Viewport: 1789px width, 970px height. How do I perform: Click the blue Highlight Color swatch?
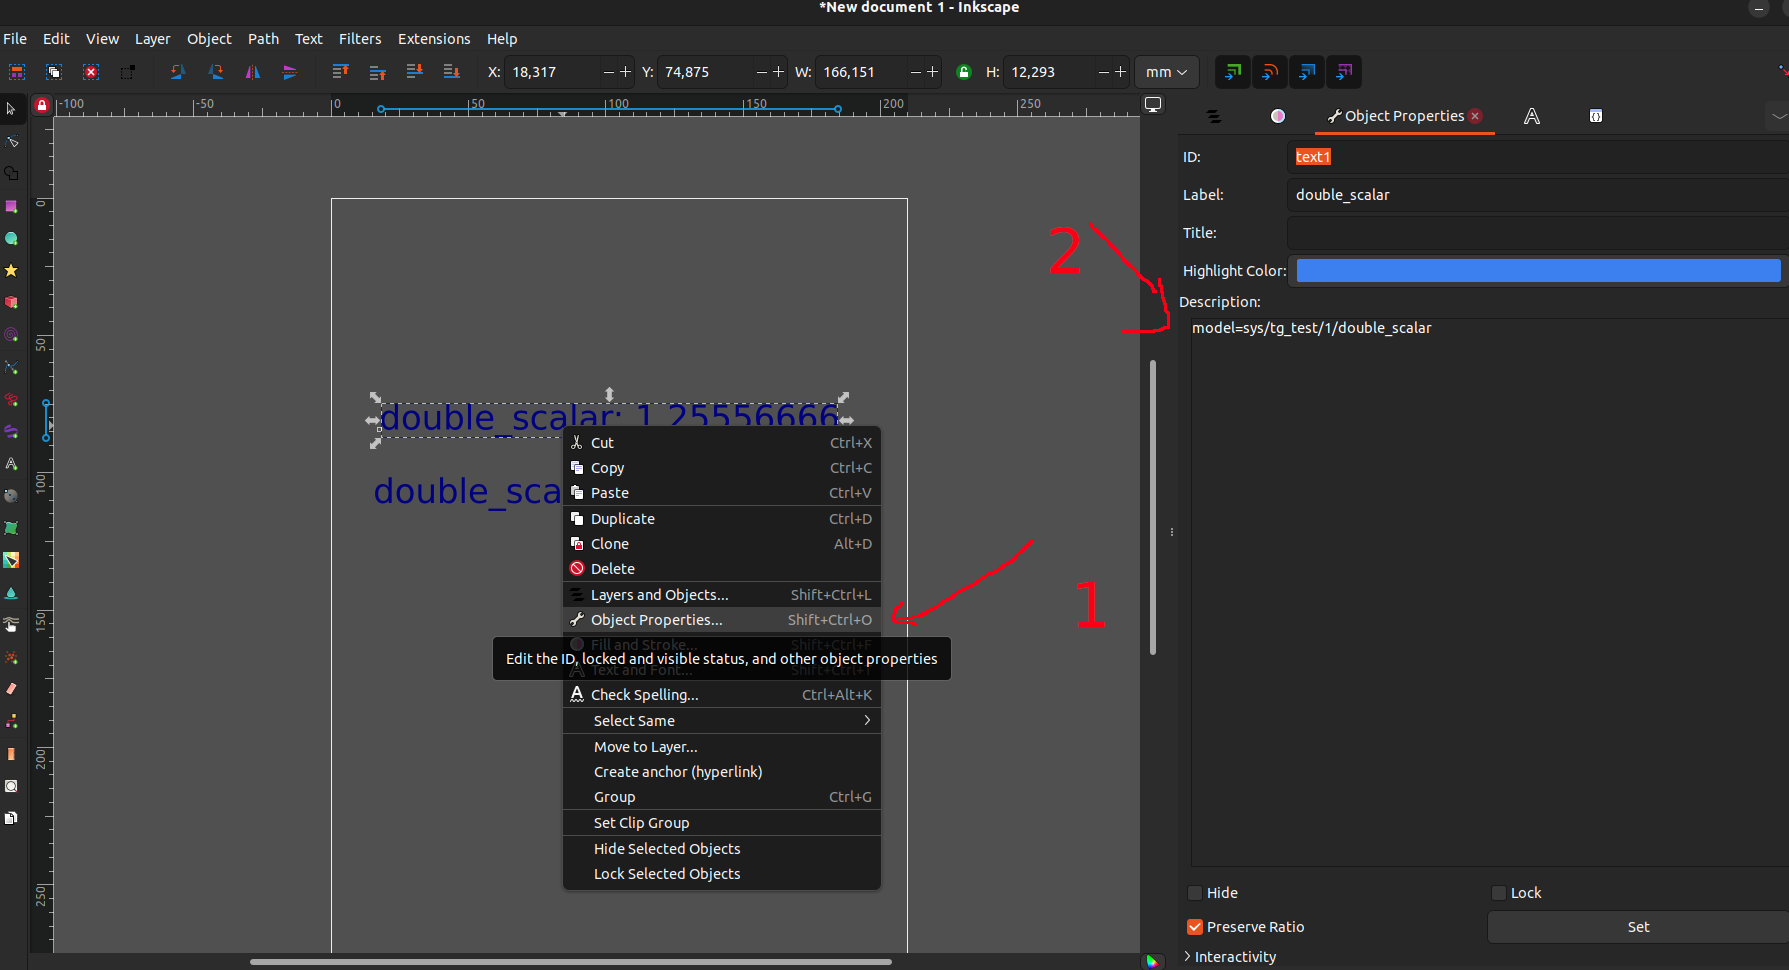tap(1538, 271)
